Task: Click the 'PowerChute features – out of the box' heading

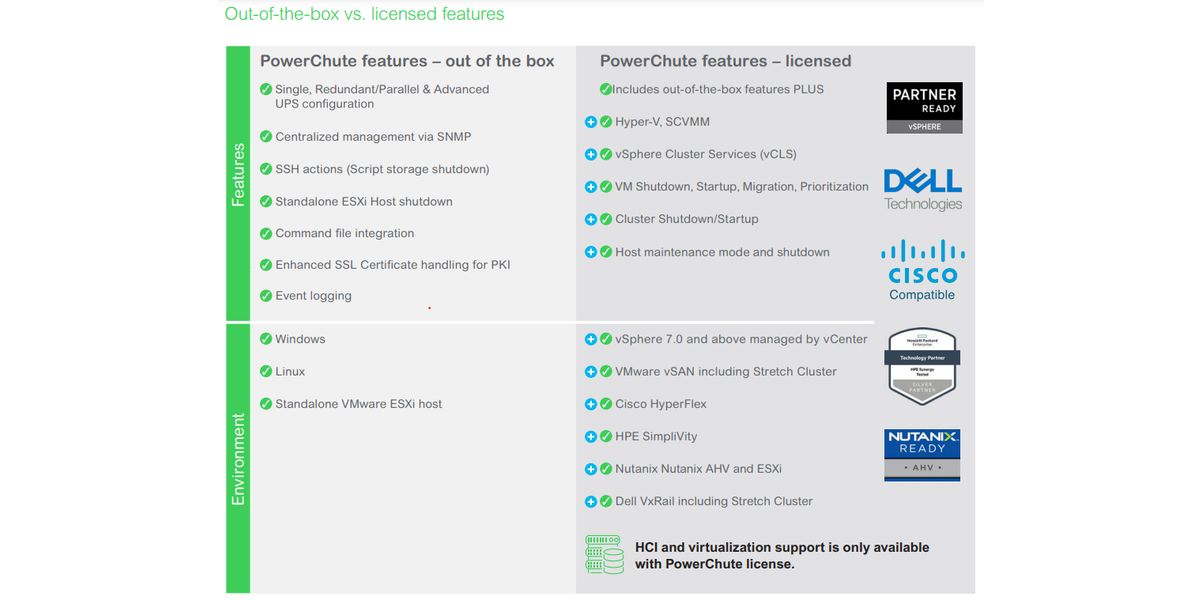Action: [x=407, y=61]
